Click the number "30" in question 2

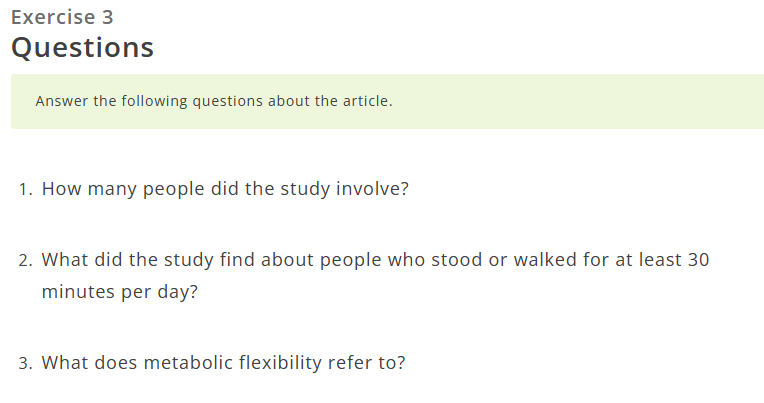point(698,260)
